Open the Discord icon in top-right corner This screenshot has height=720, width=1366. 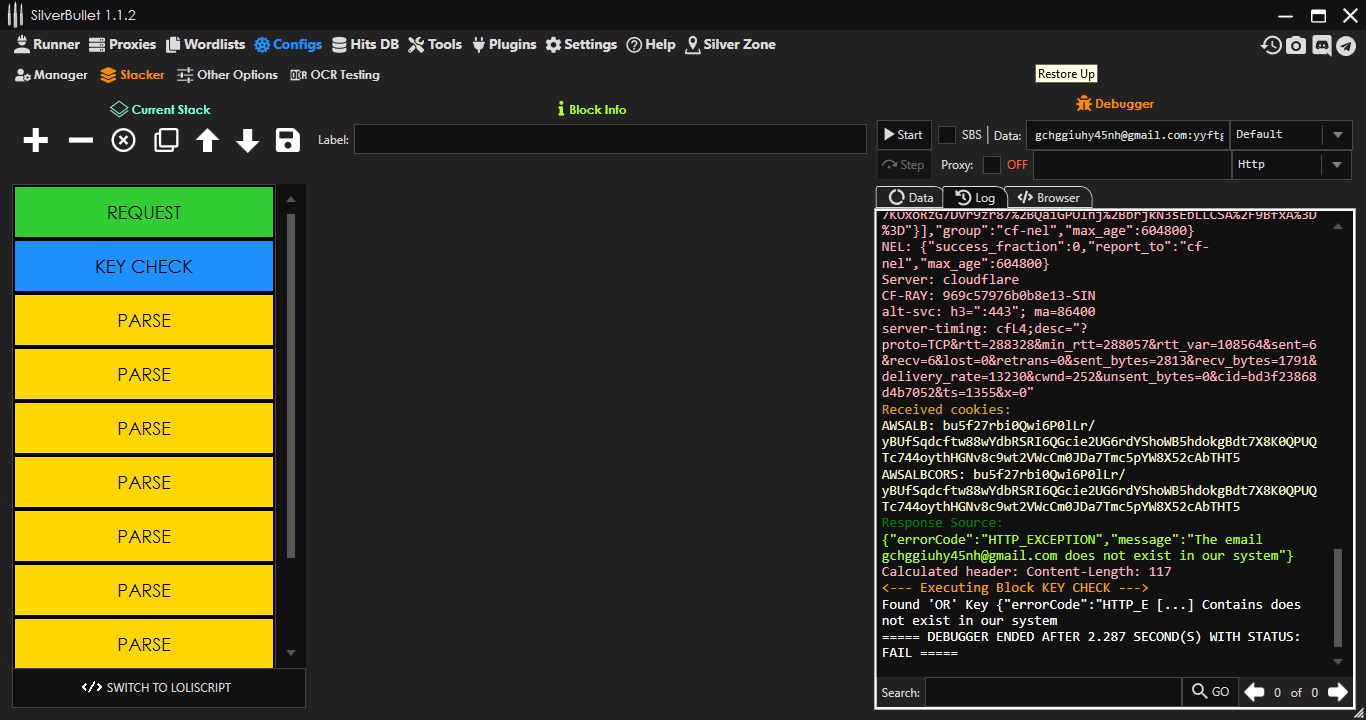click(x=1321, y=45)
